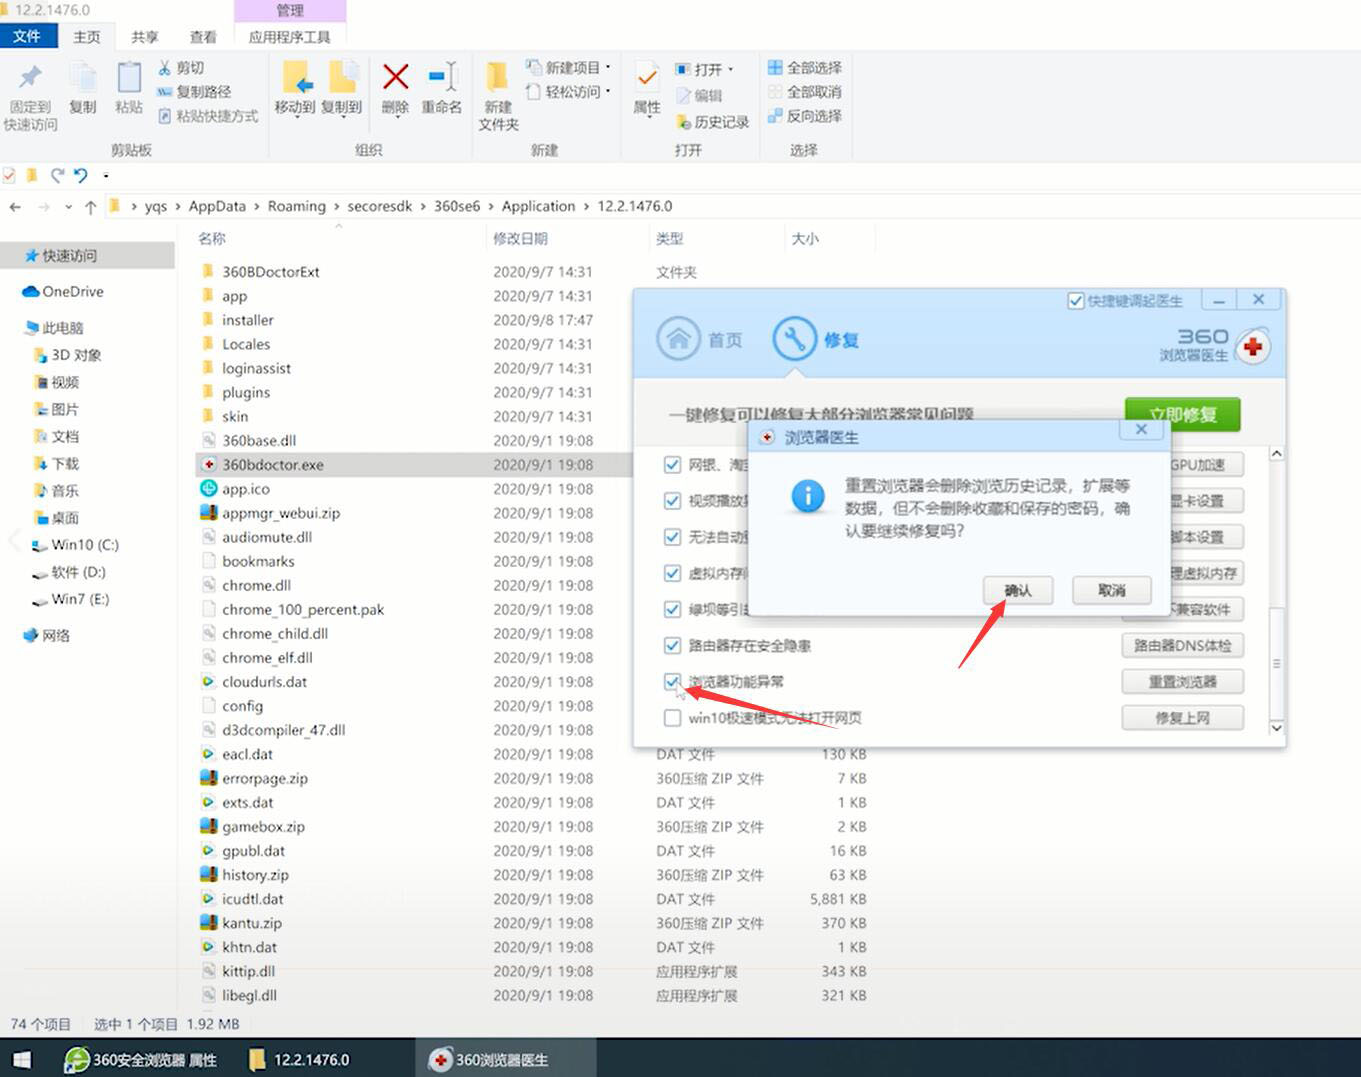
Task: Open the 轻松访问 dropdown
Action: tap(567, 92)
